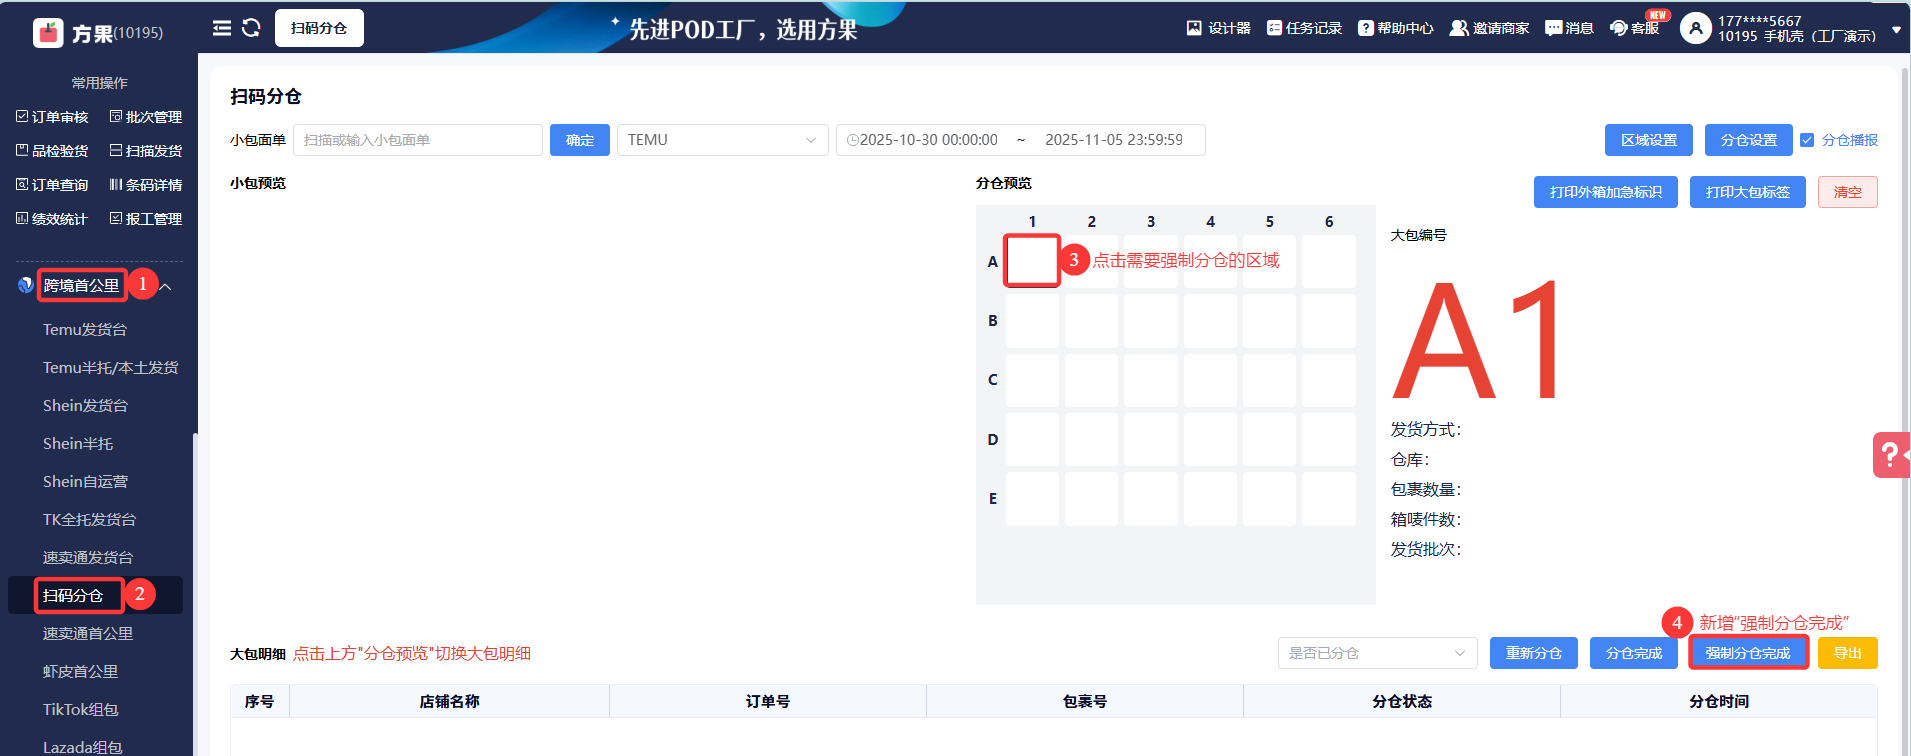
Task: Click the start date 2025-10-30 field
Action: point(929,140)
